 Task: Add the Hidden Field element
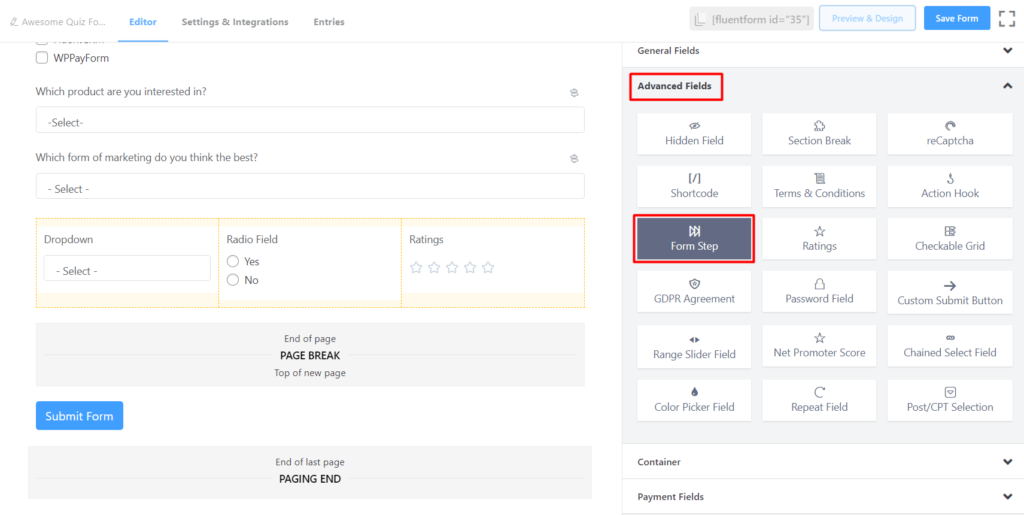pyautogui.click(x=694, y=133)
